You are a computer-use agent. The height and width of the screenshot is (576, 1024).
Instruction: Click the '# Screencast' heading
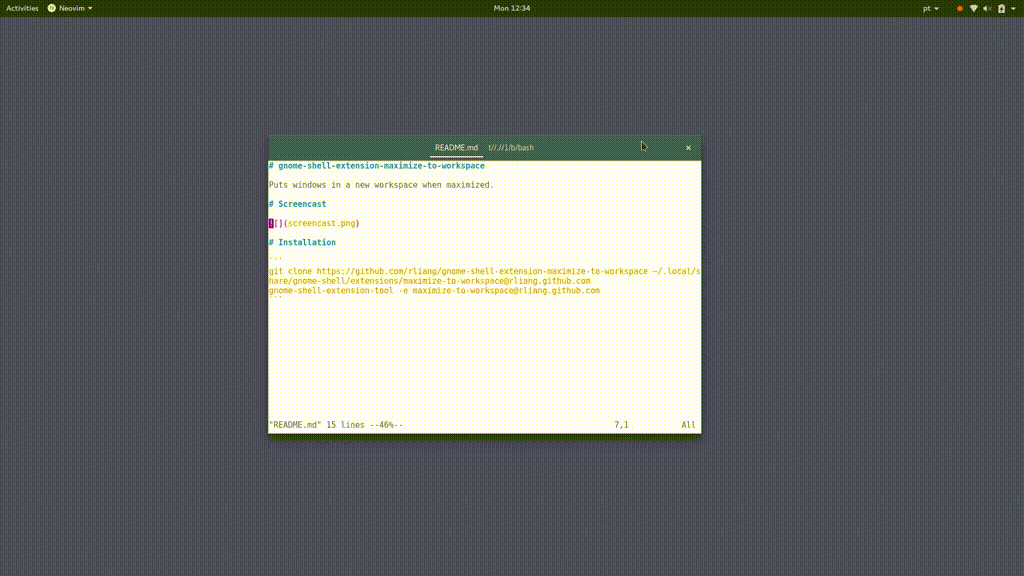297,204
